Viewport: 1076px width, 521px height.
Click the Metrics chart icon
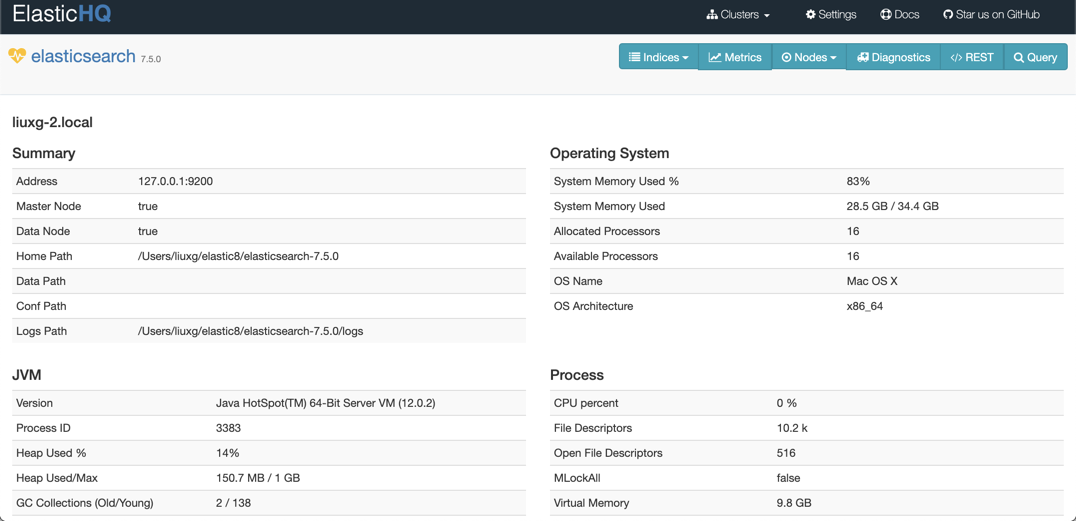pyautogui.click(x=715, y=57)
